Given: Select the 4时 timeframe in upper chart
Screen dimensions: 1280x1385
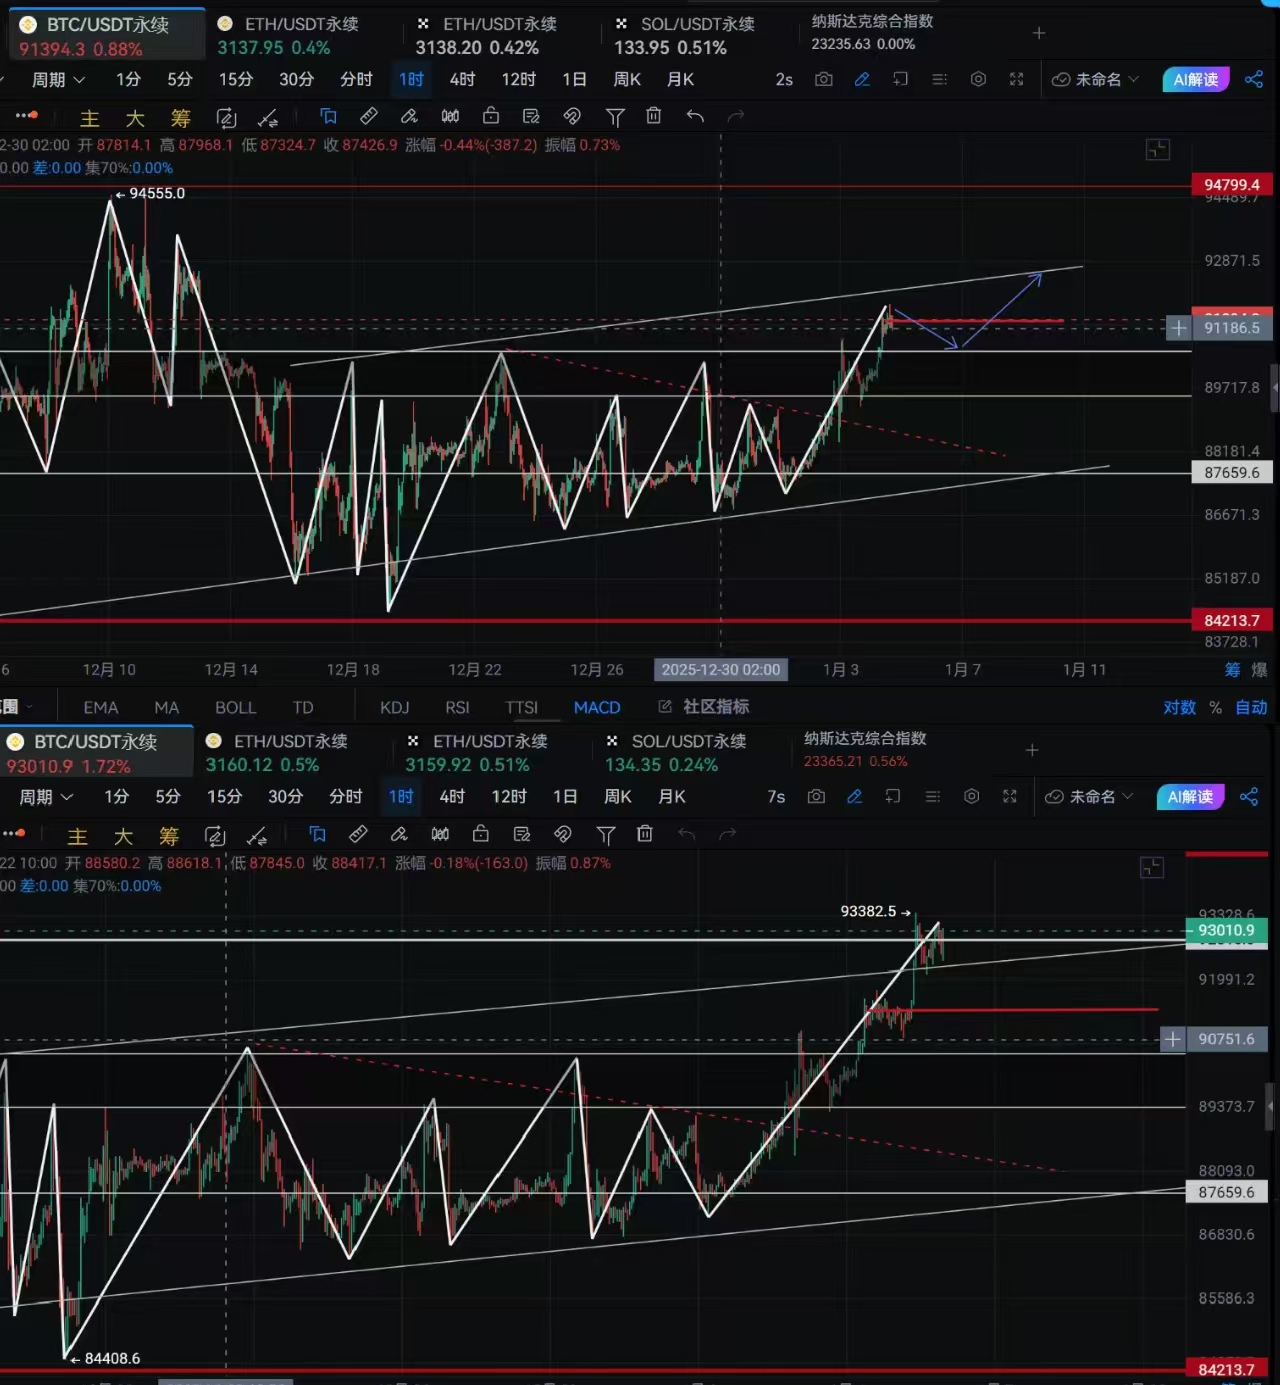Looking at the screenshot, I should pyautogui.click(x=462, y=79).
